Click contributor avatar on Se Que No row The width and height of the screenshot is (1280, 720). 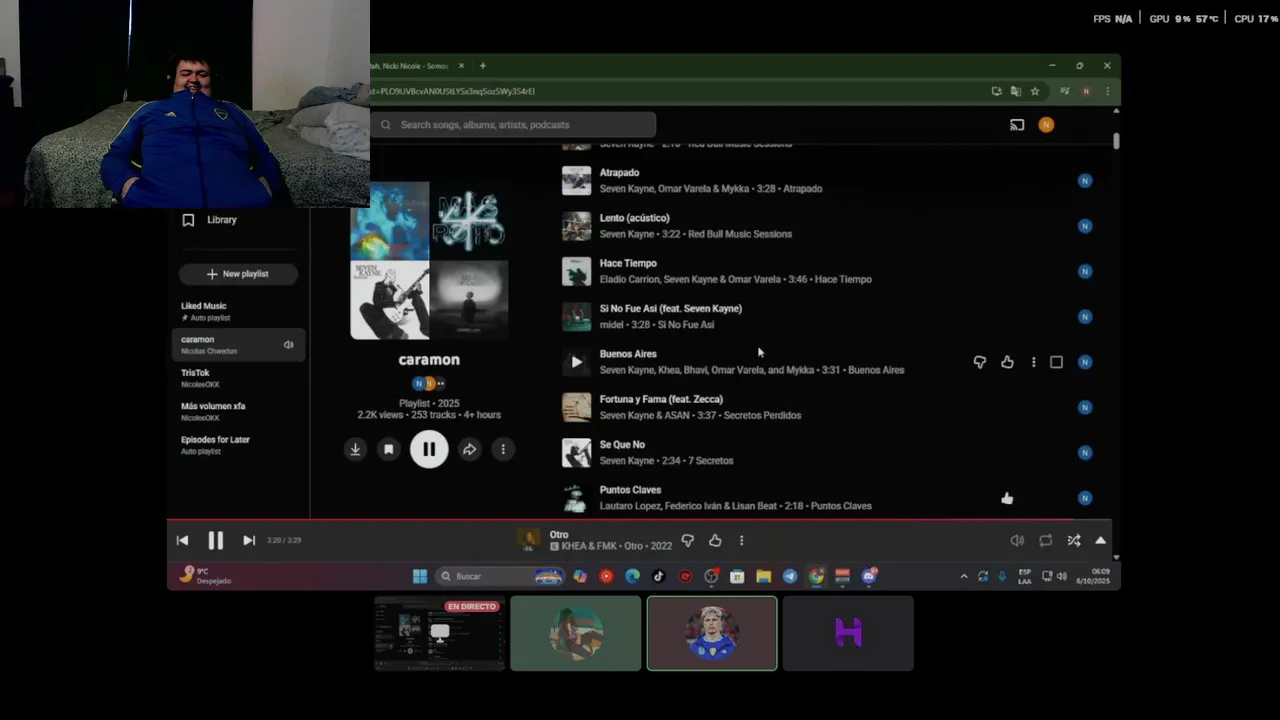tap(1085, 452)
